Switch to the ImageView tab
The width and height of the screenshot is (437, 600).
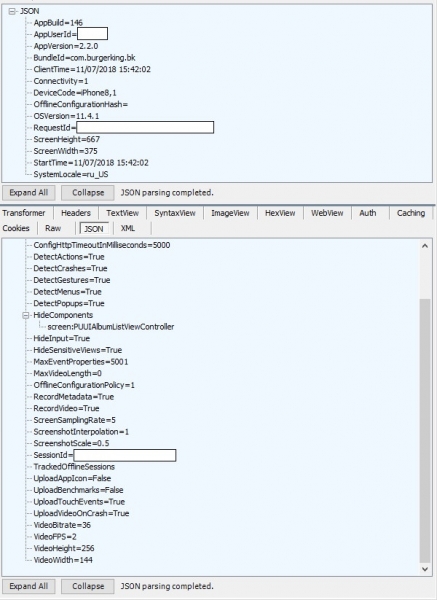click(230, 213)
